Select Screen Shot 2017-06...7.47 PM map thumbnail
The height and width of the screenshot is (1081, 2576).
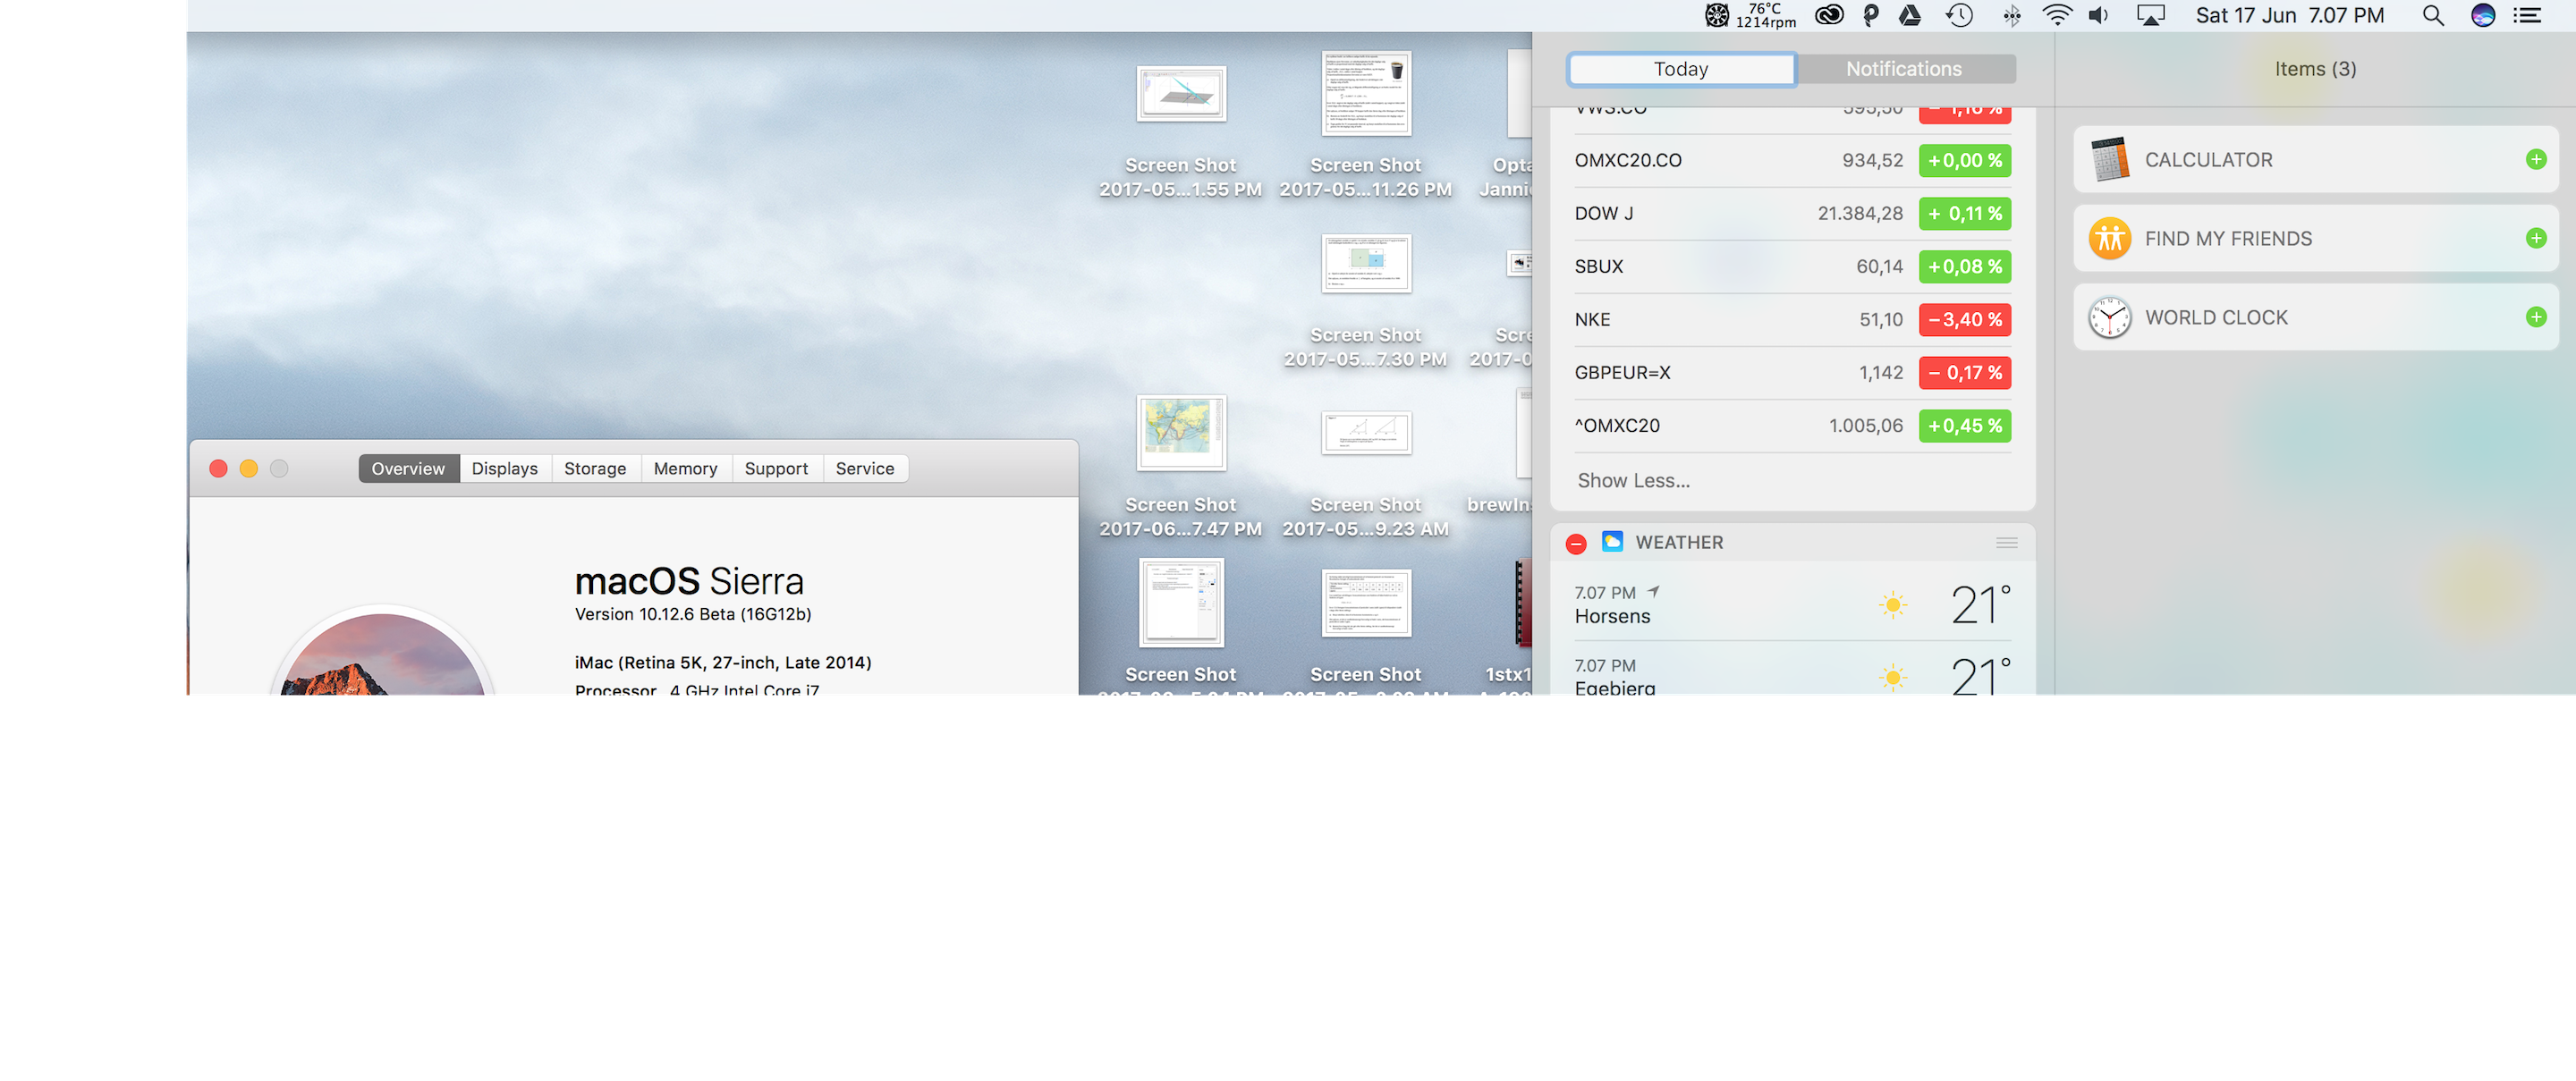click(x=1181, y=432)
